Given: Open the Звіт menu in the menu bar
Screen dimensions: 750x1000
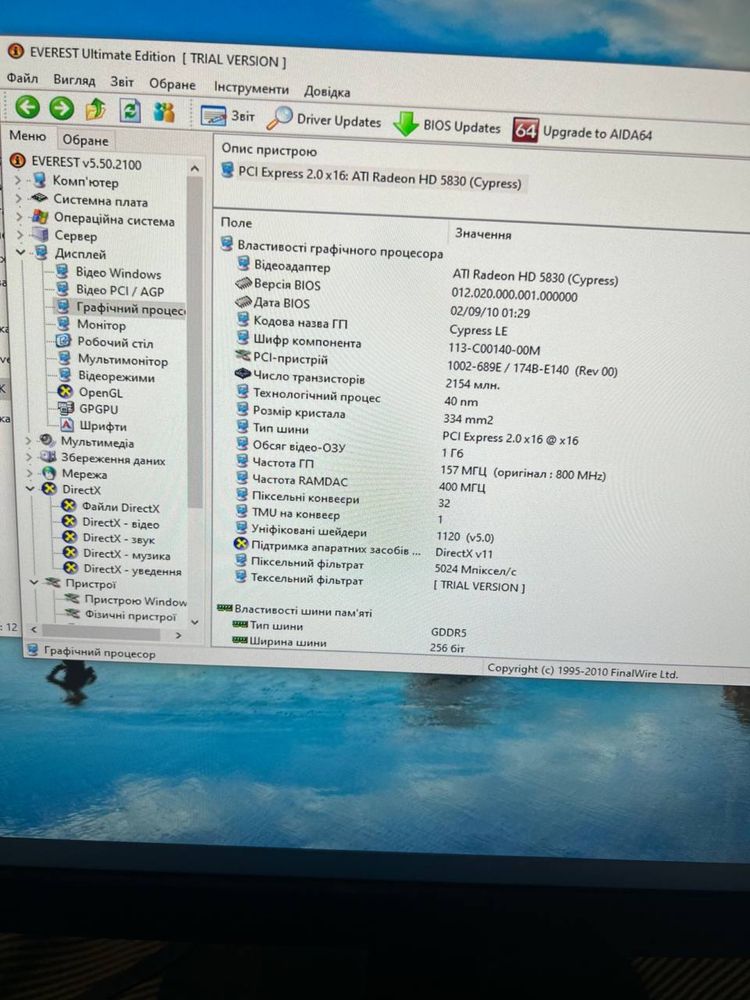Looking at the screenshot, I should coord(122,82).
